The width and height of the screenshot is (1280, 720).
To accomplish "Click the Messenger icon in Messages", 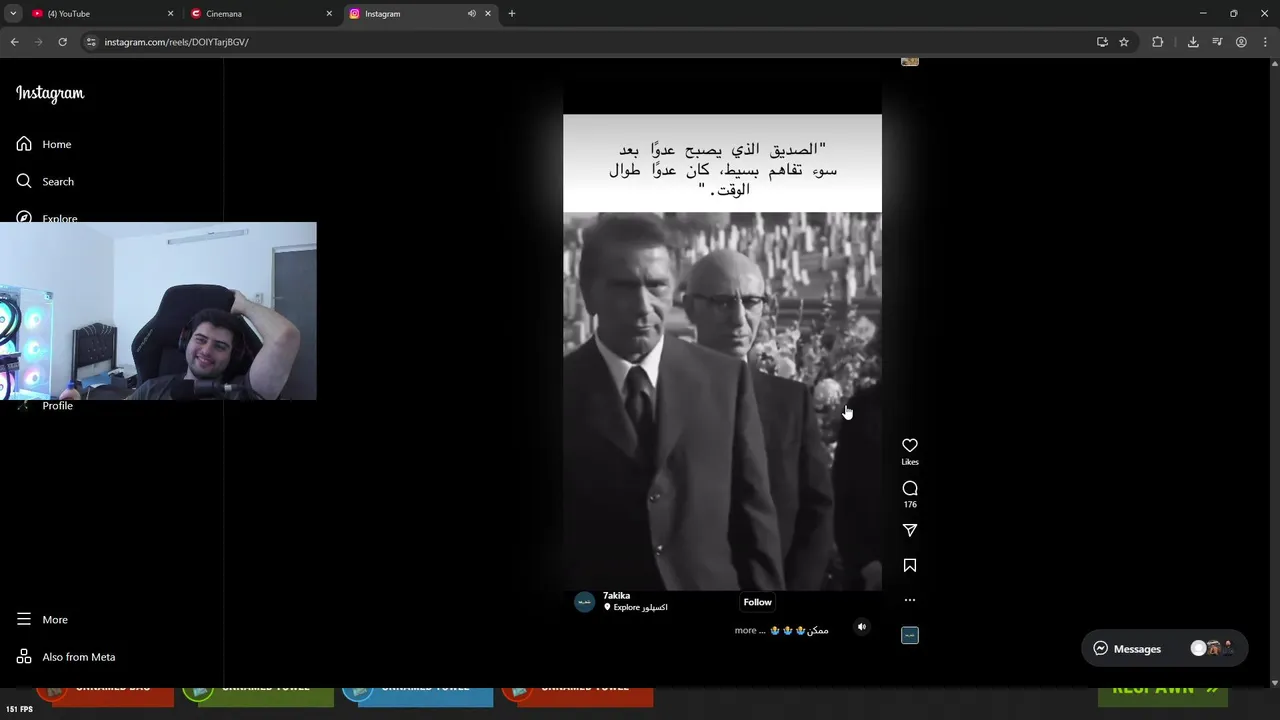I will pyautogui.click(x=1101, y=648).
